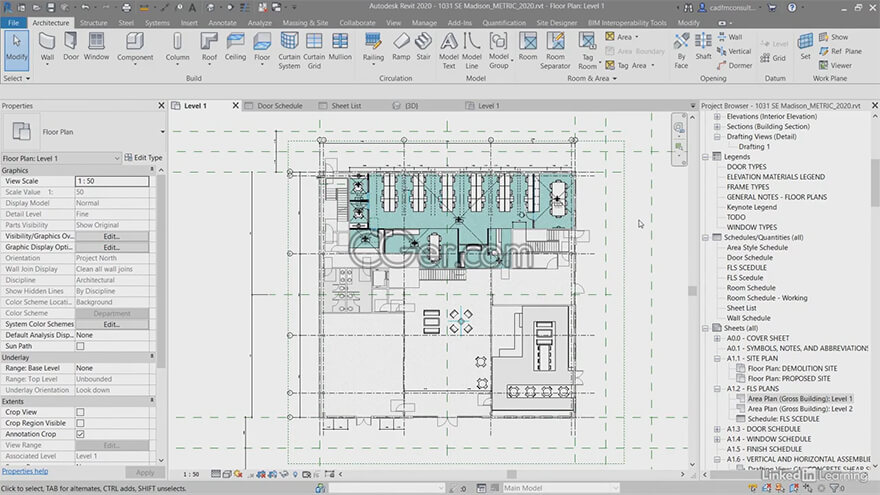Collapse the Schedules/Quantities (all) node
The image size is (880, 495).
click(705, 238)
